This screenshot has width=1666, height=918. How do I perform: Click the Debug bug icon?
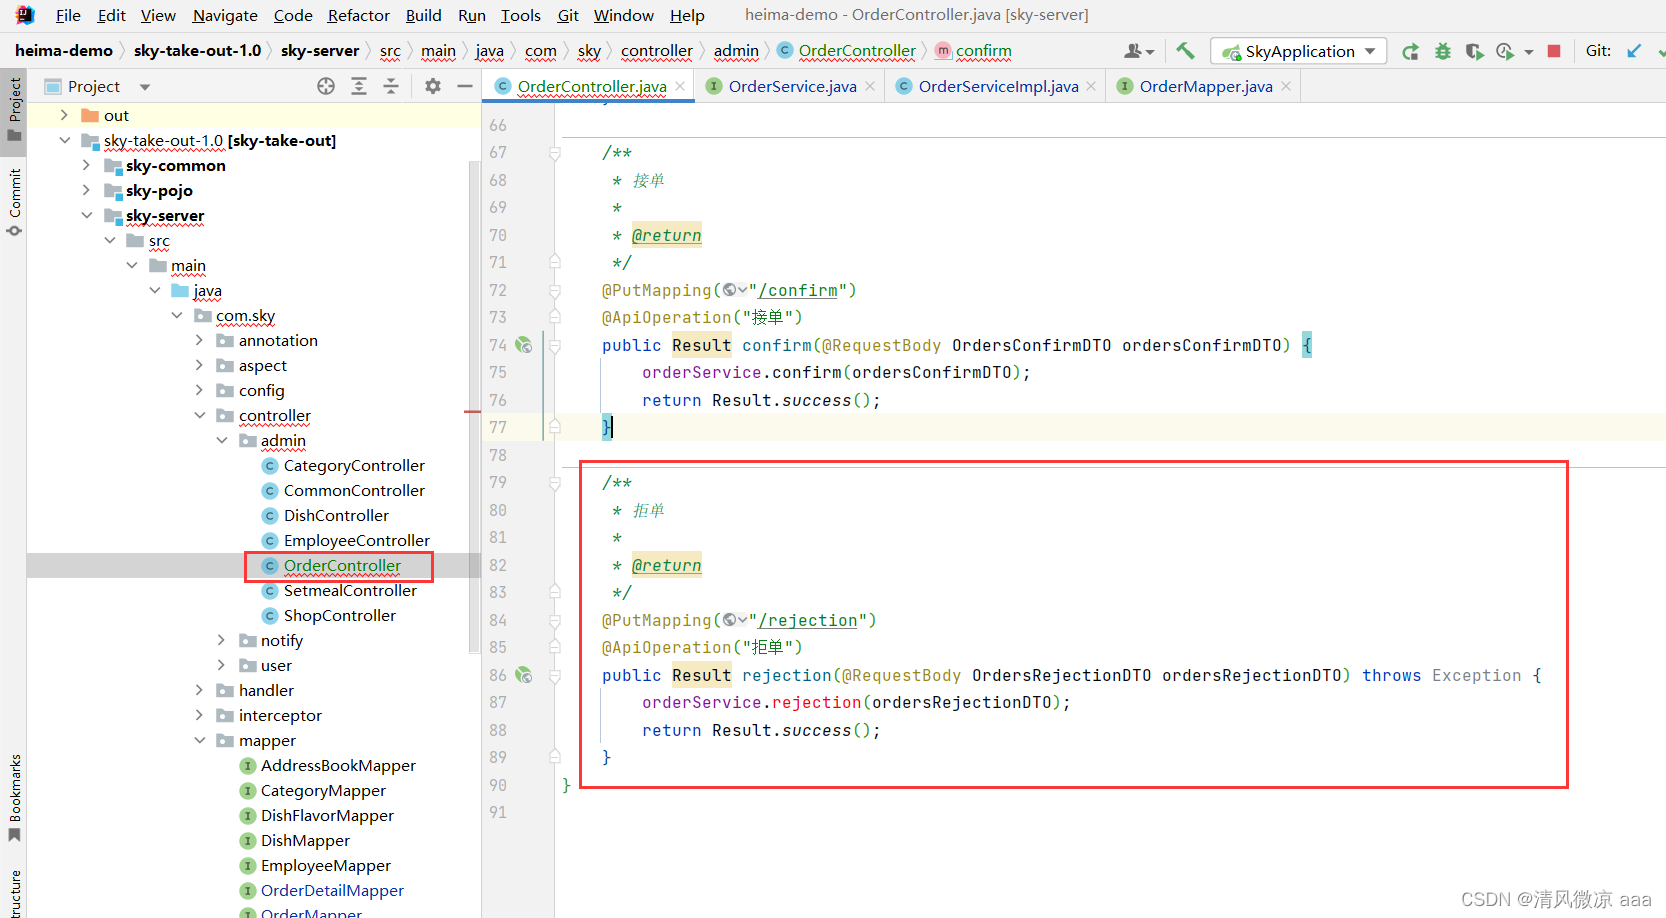pos(1442,51)
